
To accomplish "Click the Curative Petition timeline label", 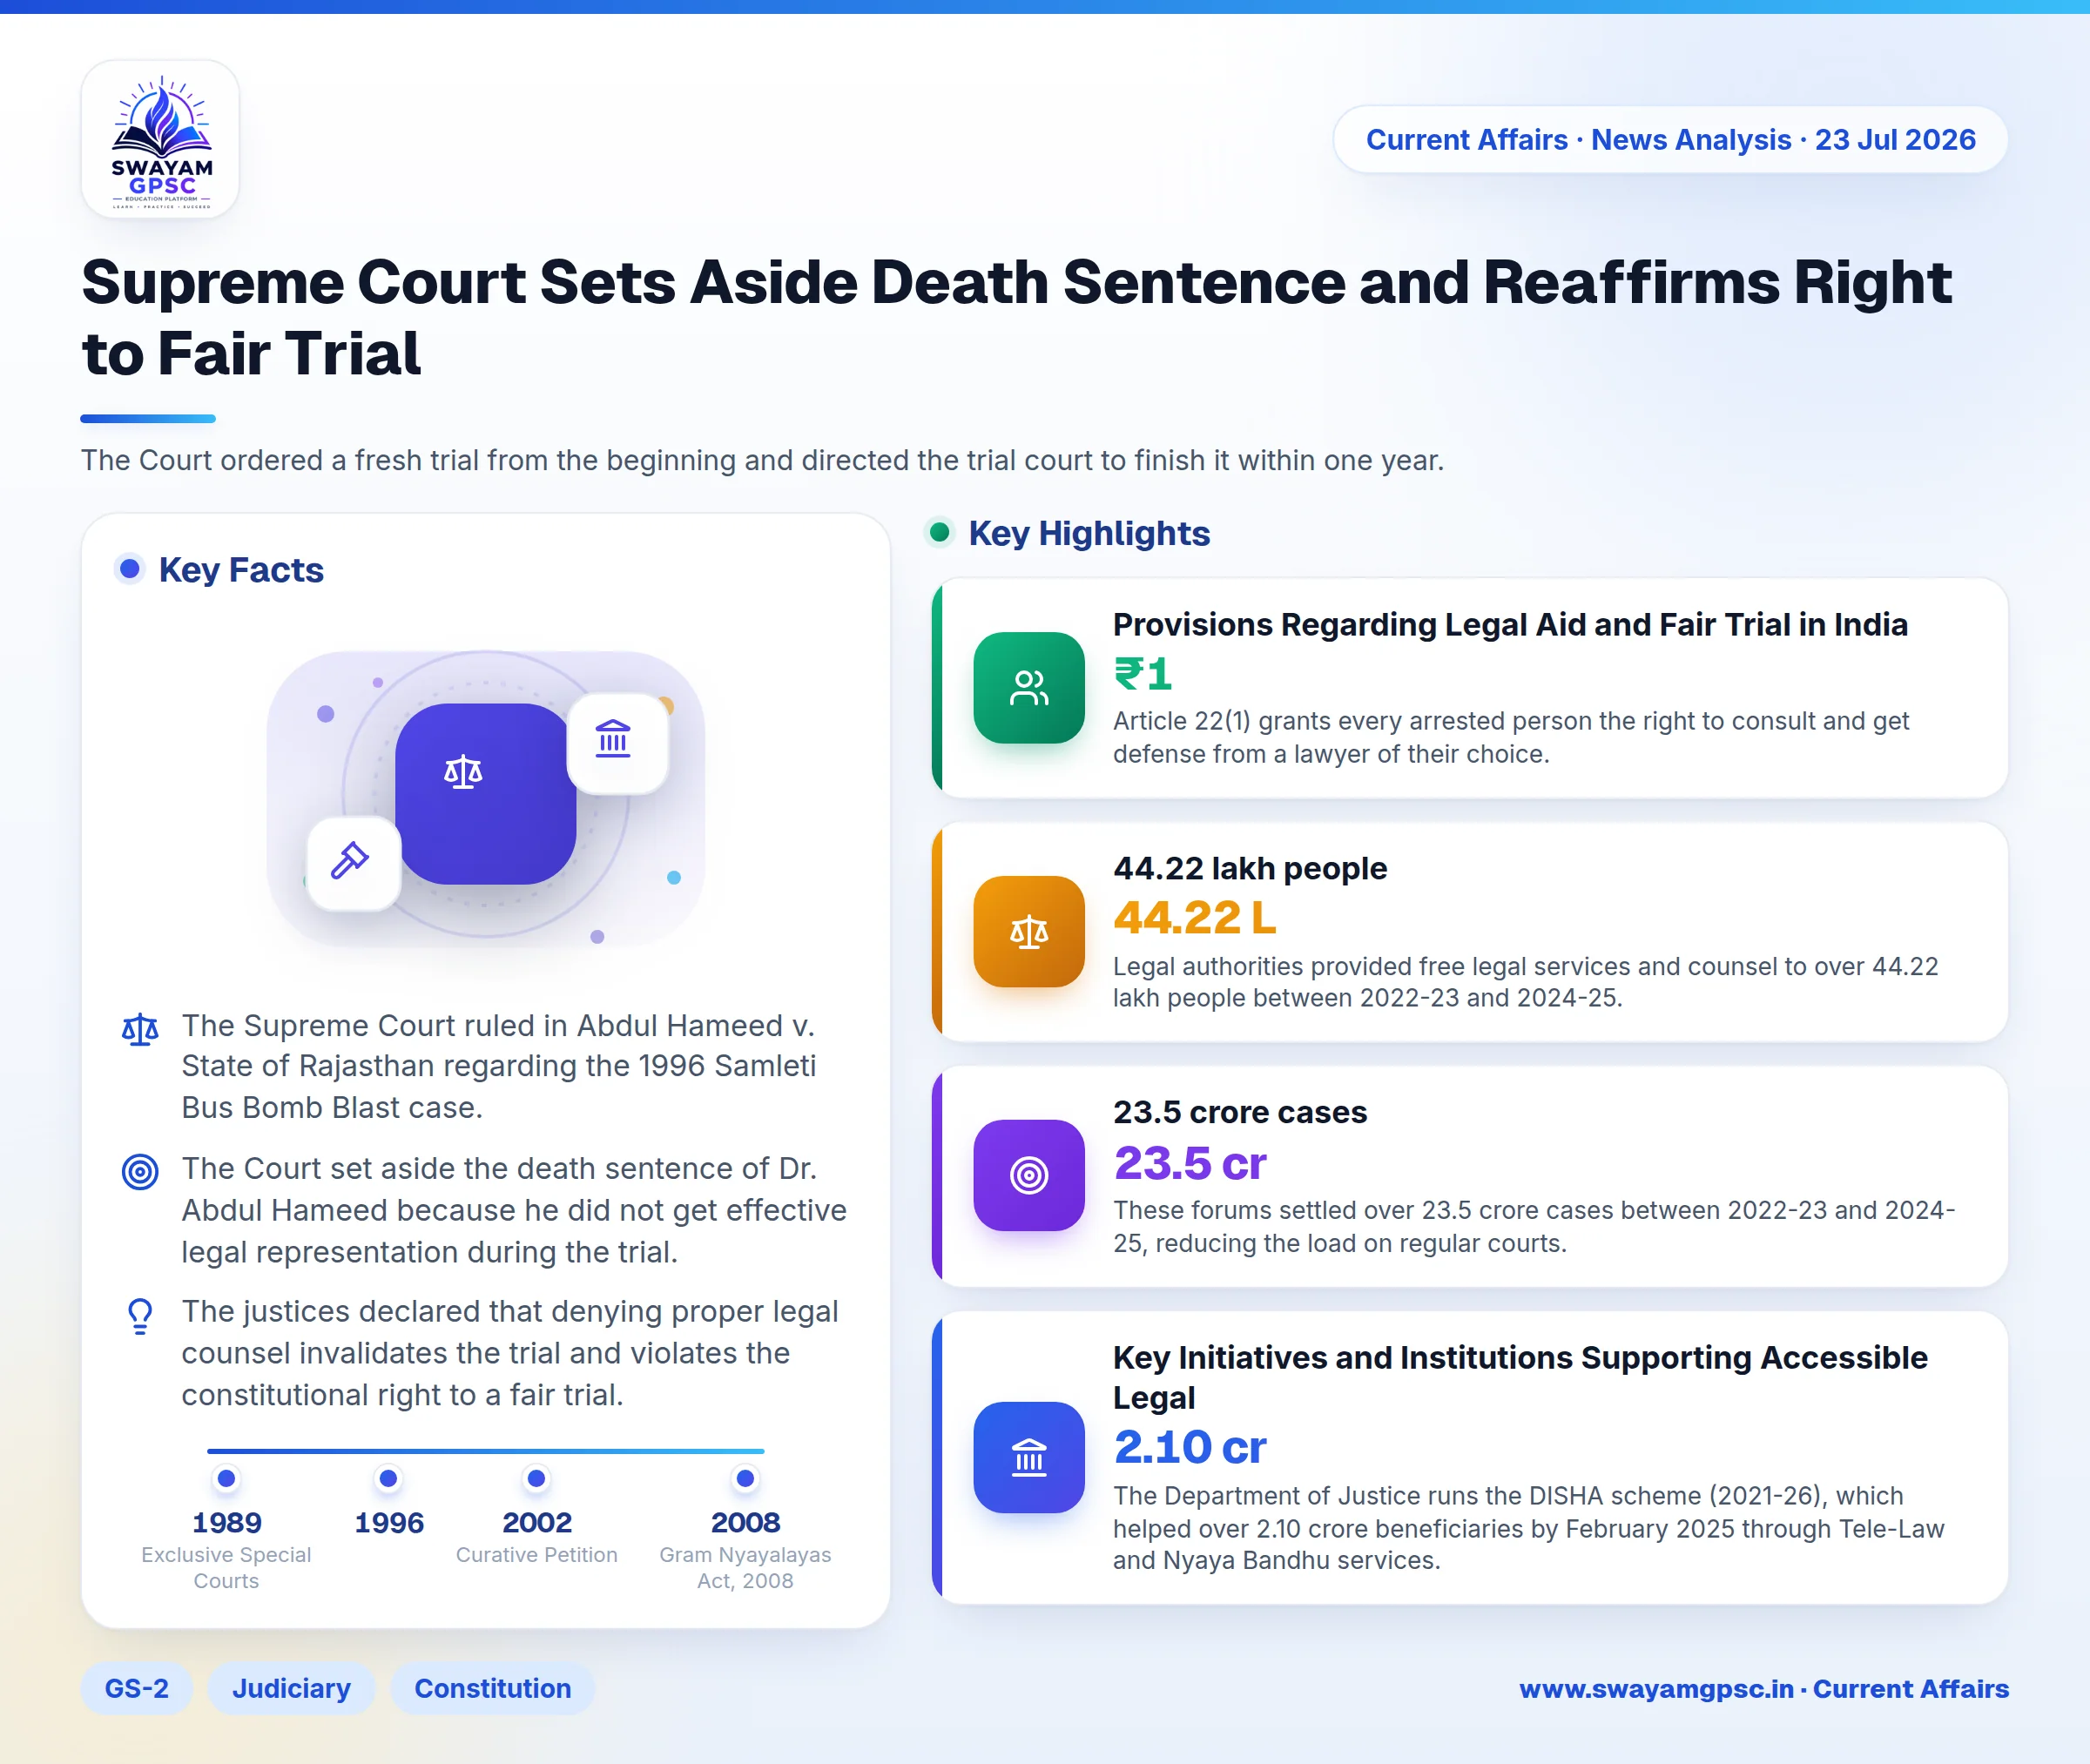I will click(x=537, y=1555).
